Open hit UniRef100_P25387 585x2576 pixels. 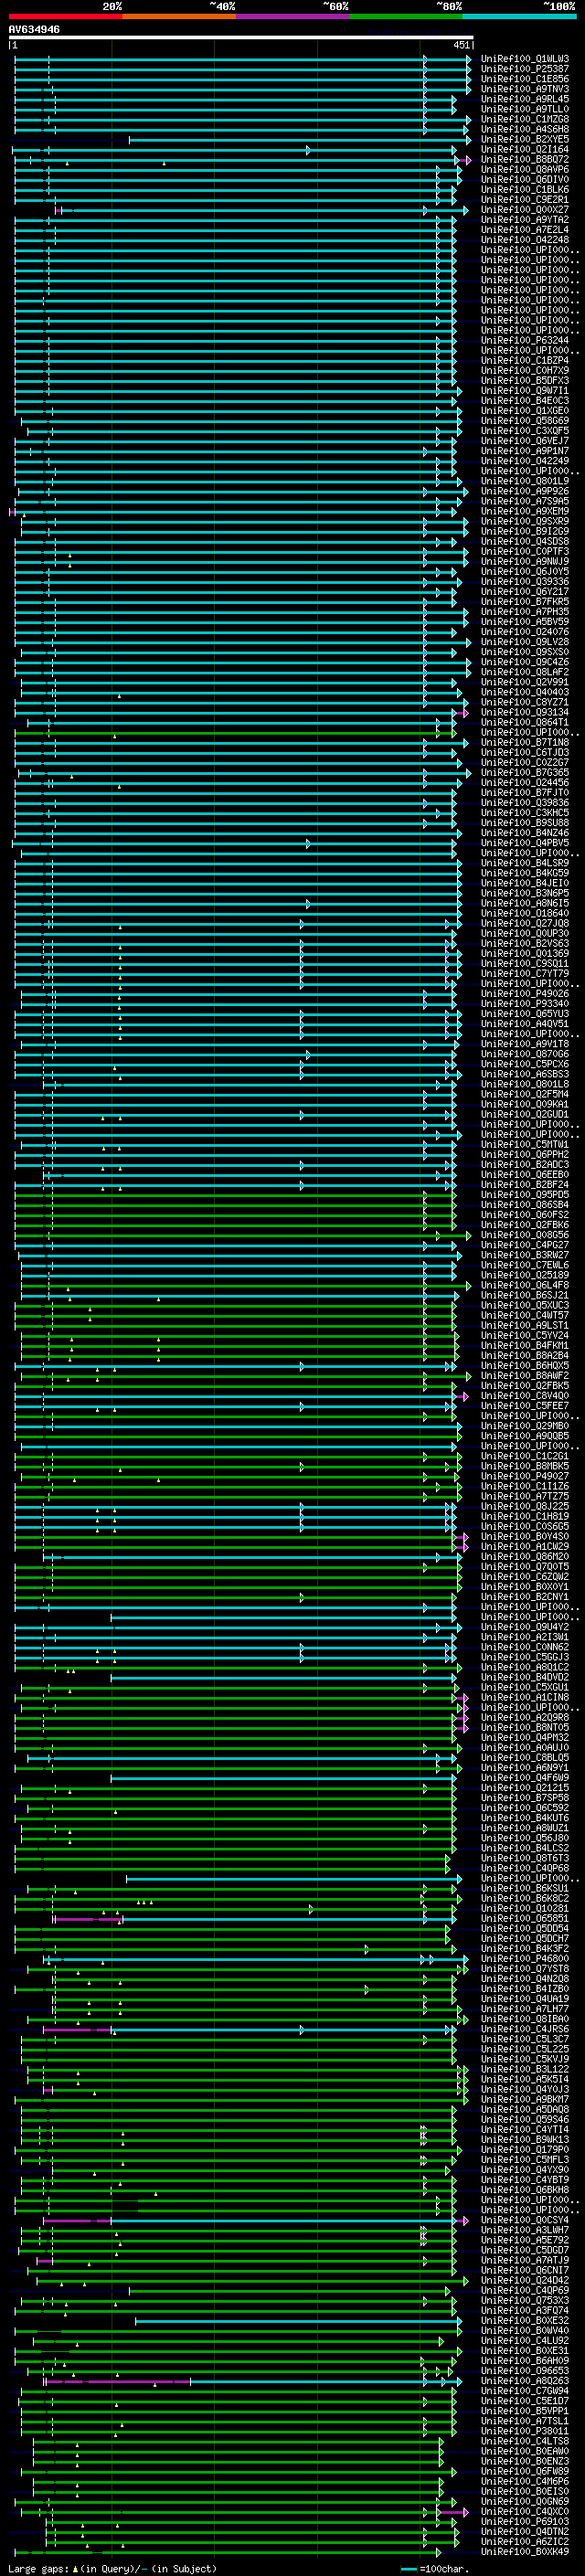[x=525, y=69]
